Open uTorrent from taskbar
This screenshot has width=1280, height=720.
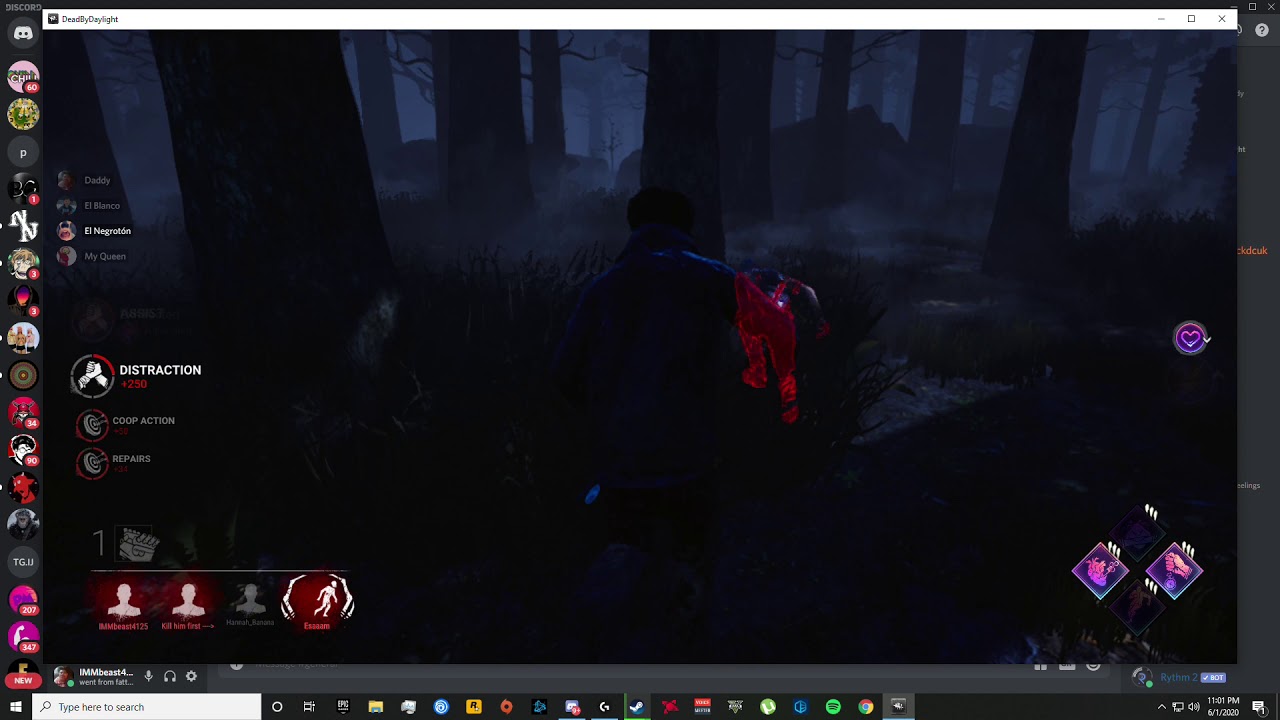[768, 707]
